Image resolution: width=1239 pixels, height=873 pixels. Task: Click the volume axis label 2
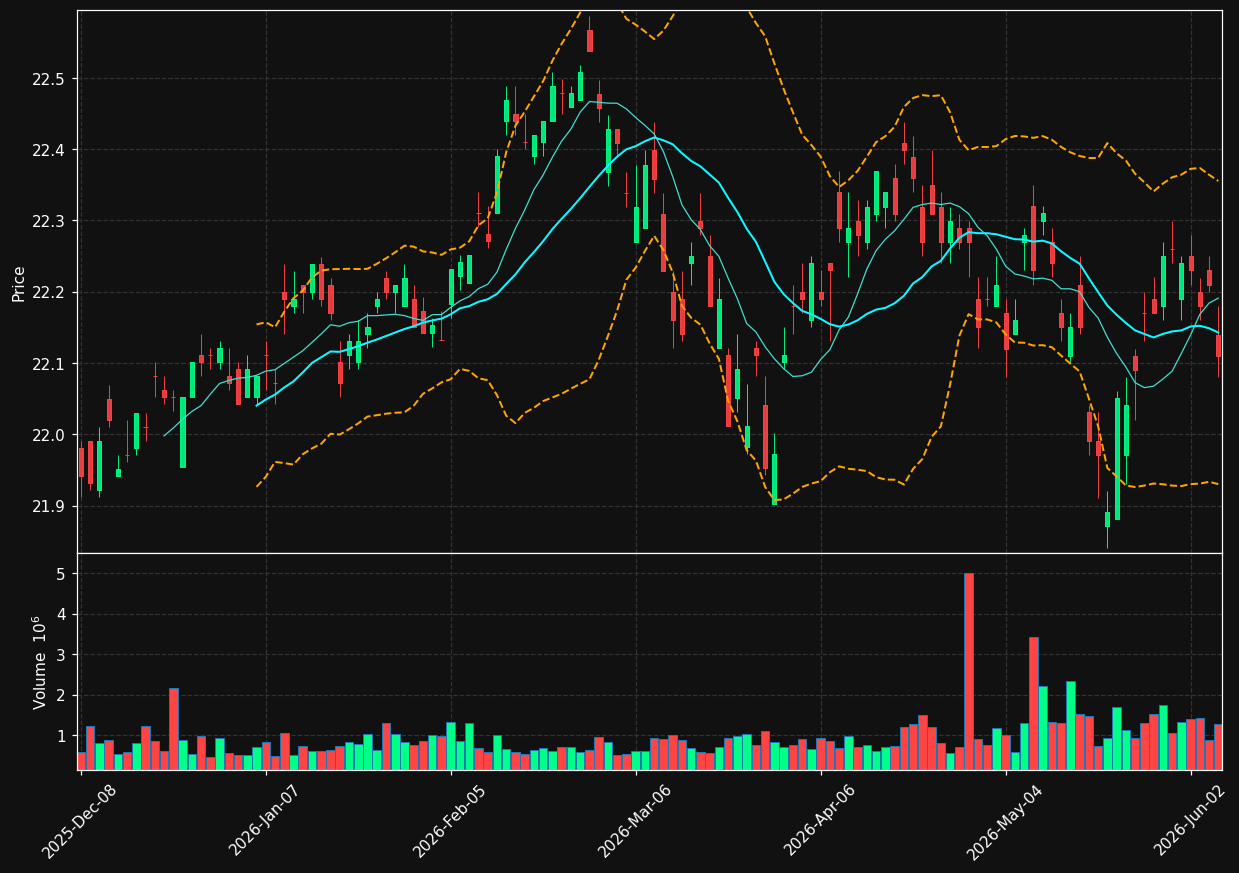click(x=61, y=696)
